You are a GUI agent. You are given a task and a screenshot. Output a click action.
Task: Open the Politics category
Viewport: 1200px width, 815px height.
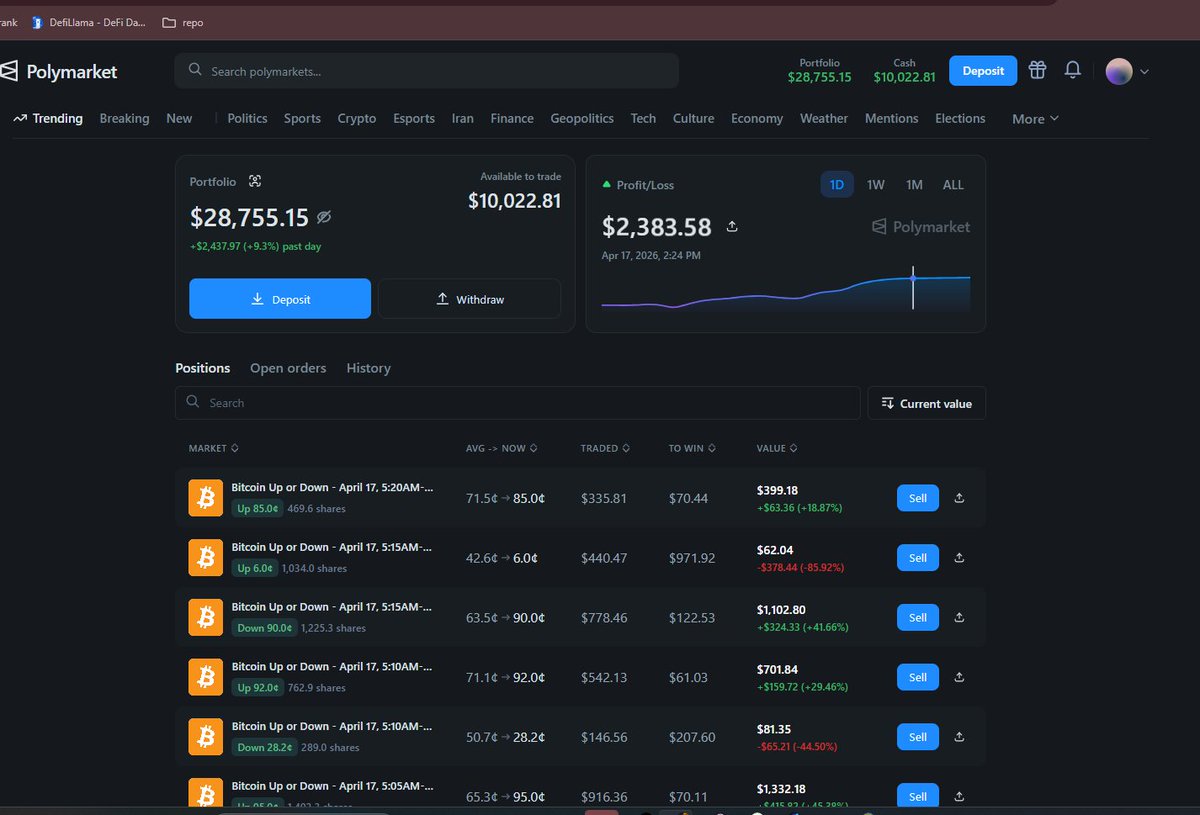[x=247, y=118]
